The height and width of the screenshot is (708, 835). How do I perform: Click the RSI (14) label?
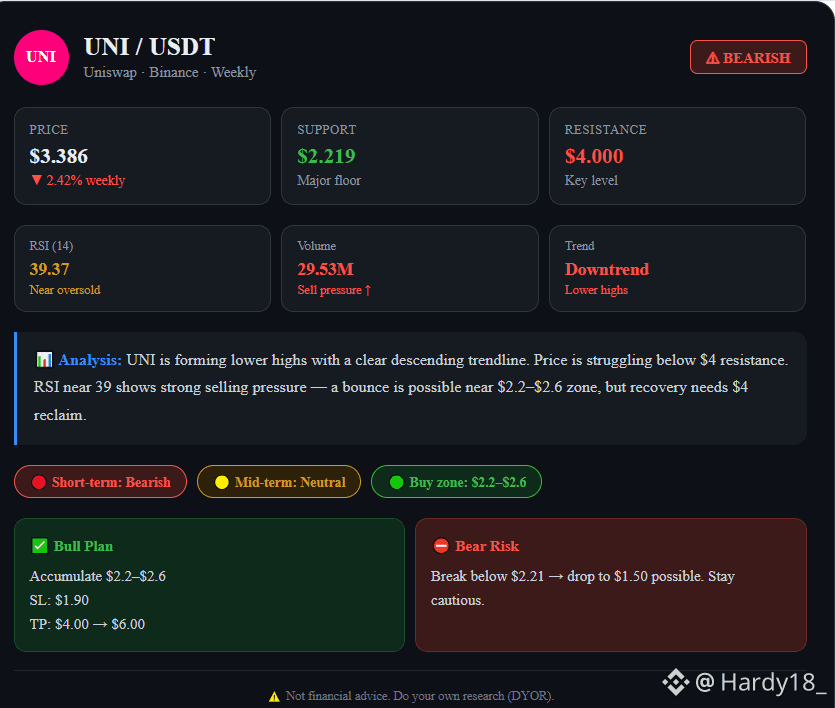51,246
